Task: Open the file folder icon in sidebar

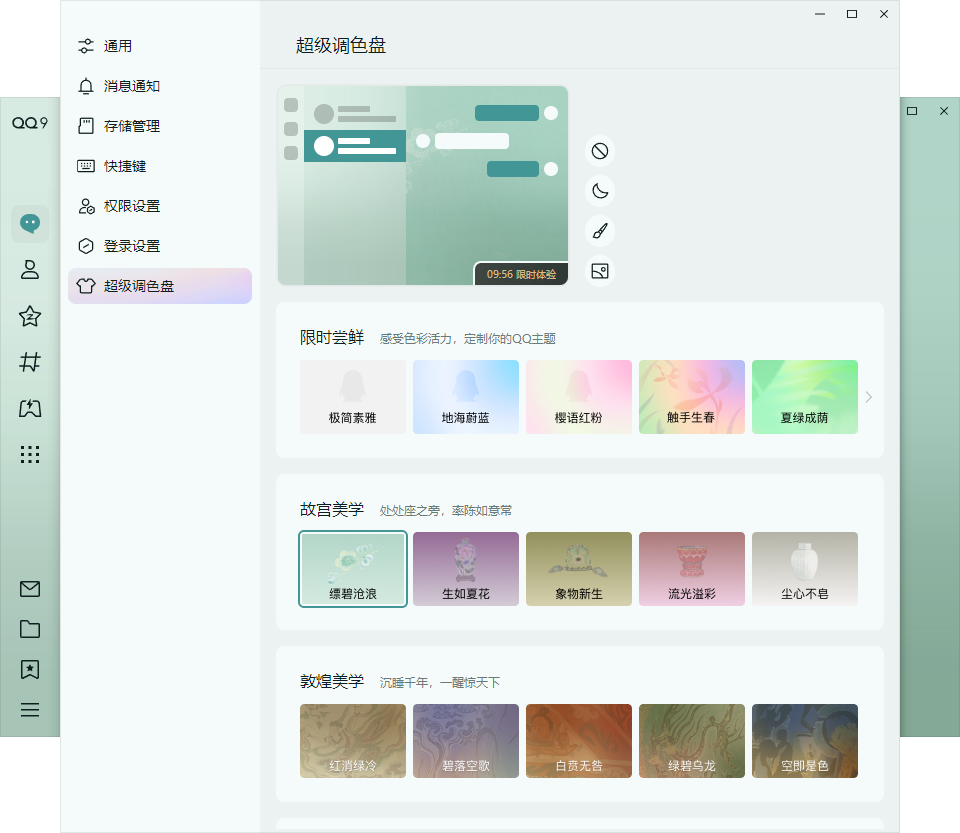Action: click(x=30, y=629)
